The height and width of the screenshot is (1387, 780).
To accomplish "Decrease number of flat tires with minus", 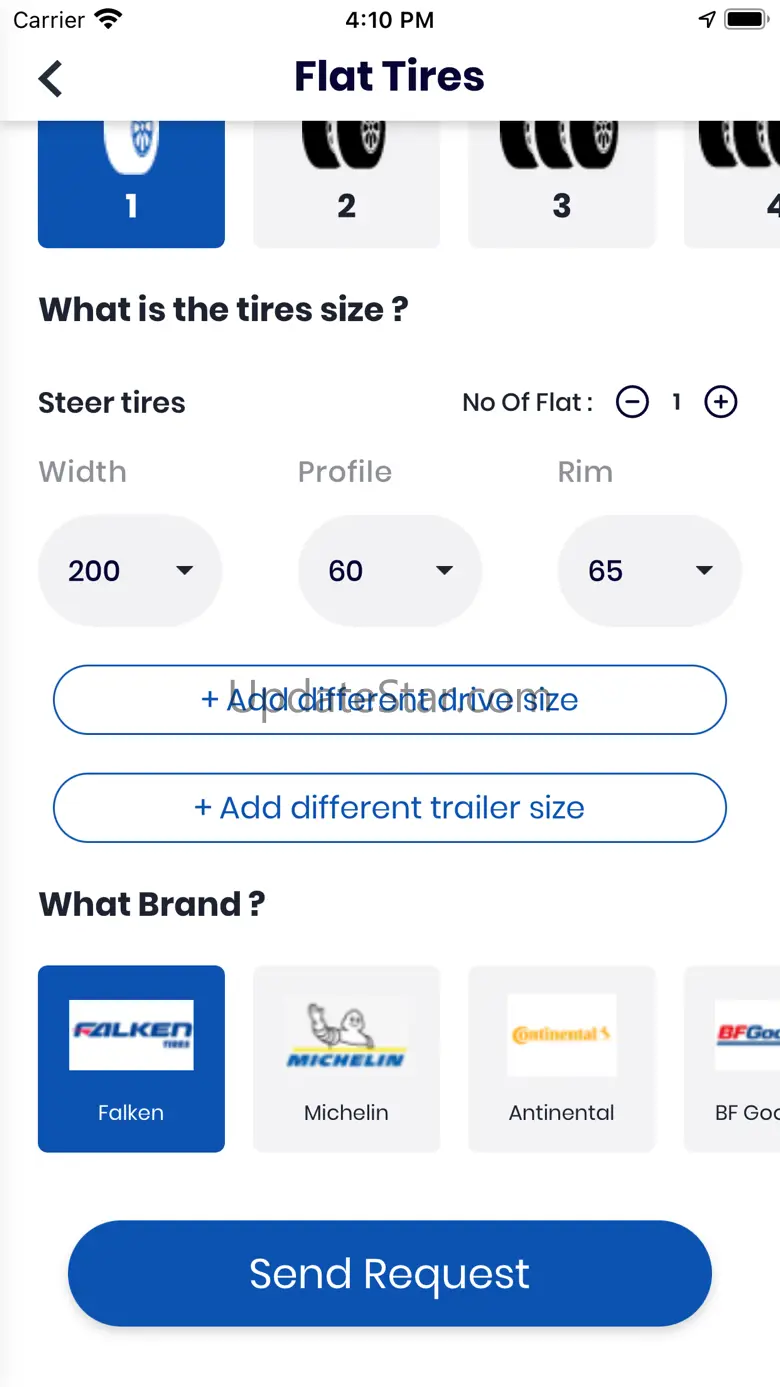I will click(x=632, y=402).
